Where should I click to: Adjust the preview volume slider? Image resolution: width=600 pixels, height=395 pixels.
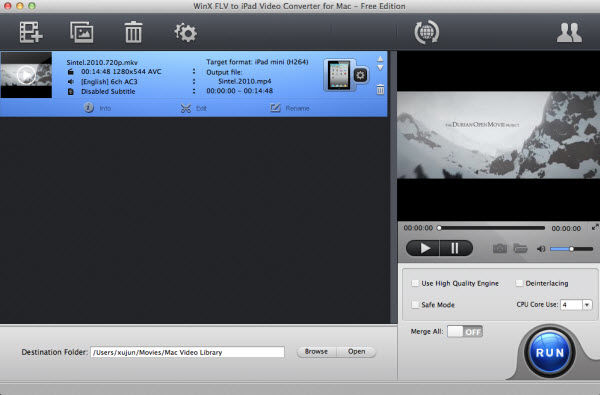[x=571, y=249]
